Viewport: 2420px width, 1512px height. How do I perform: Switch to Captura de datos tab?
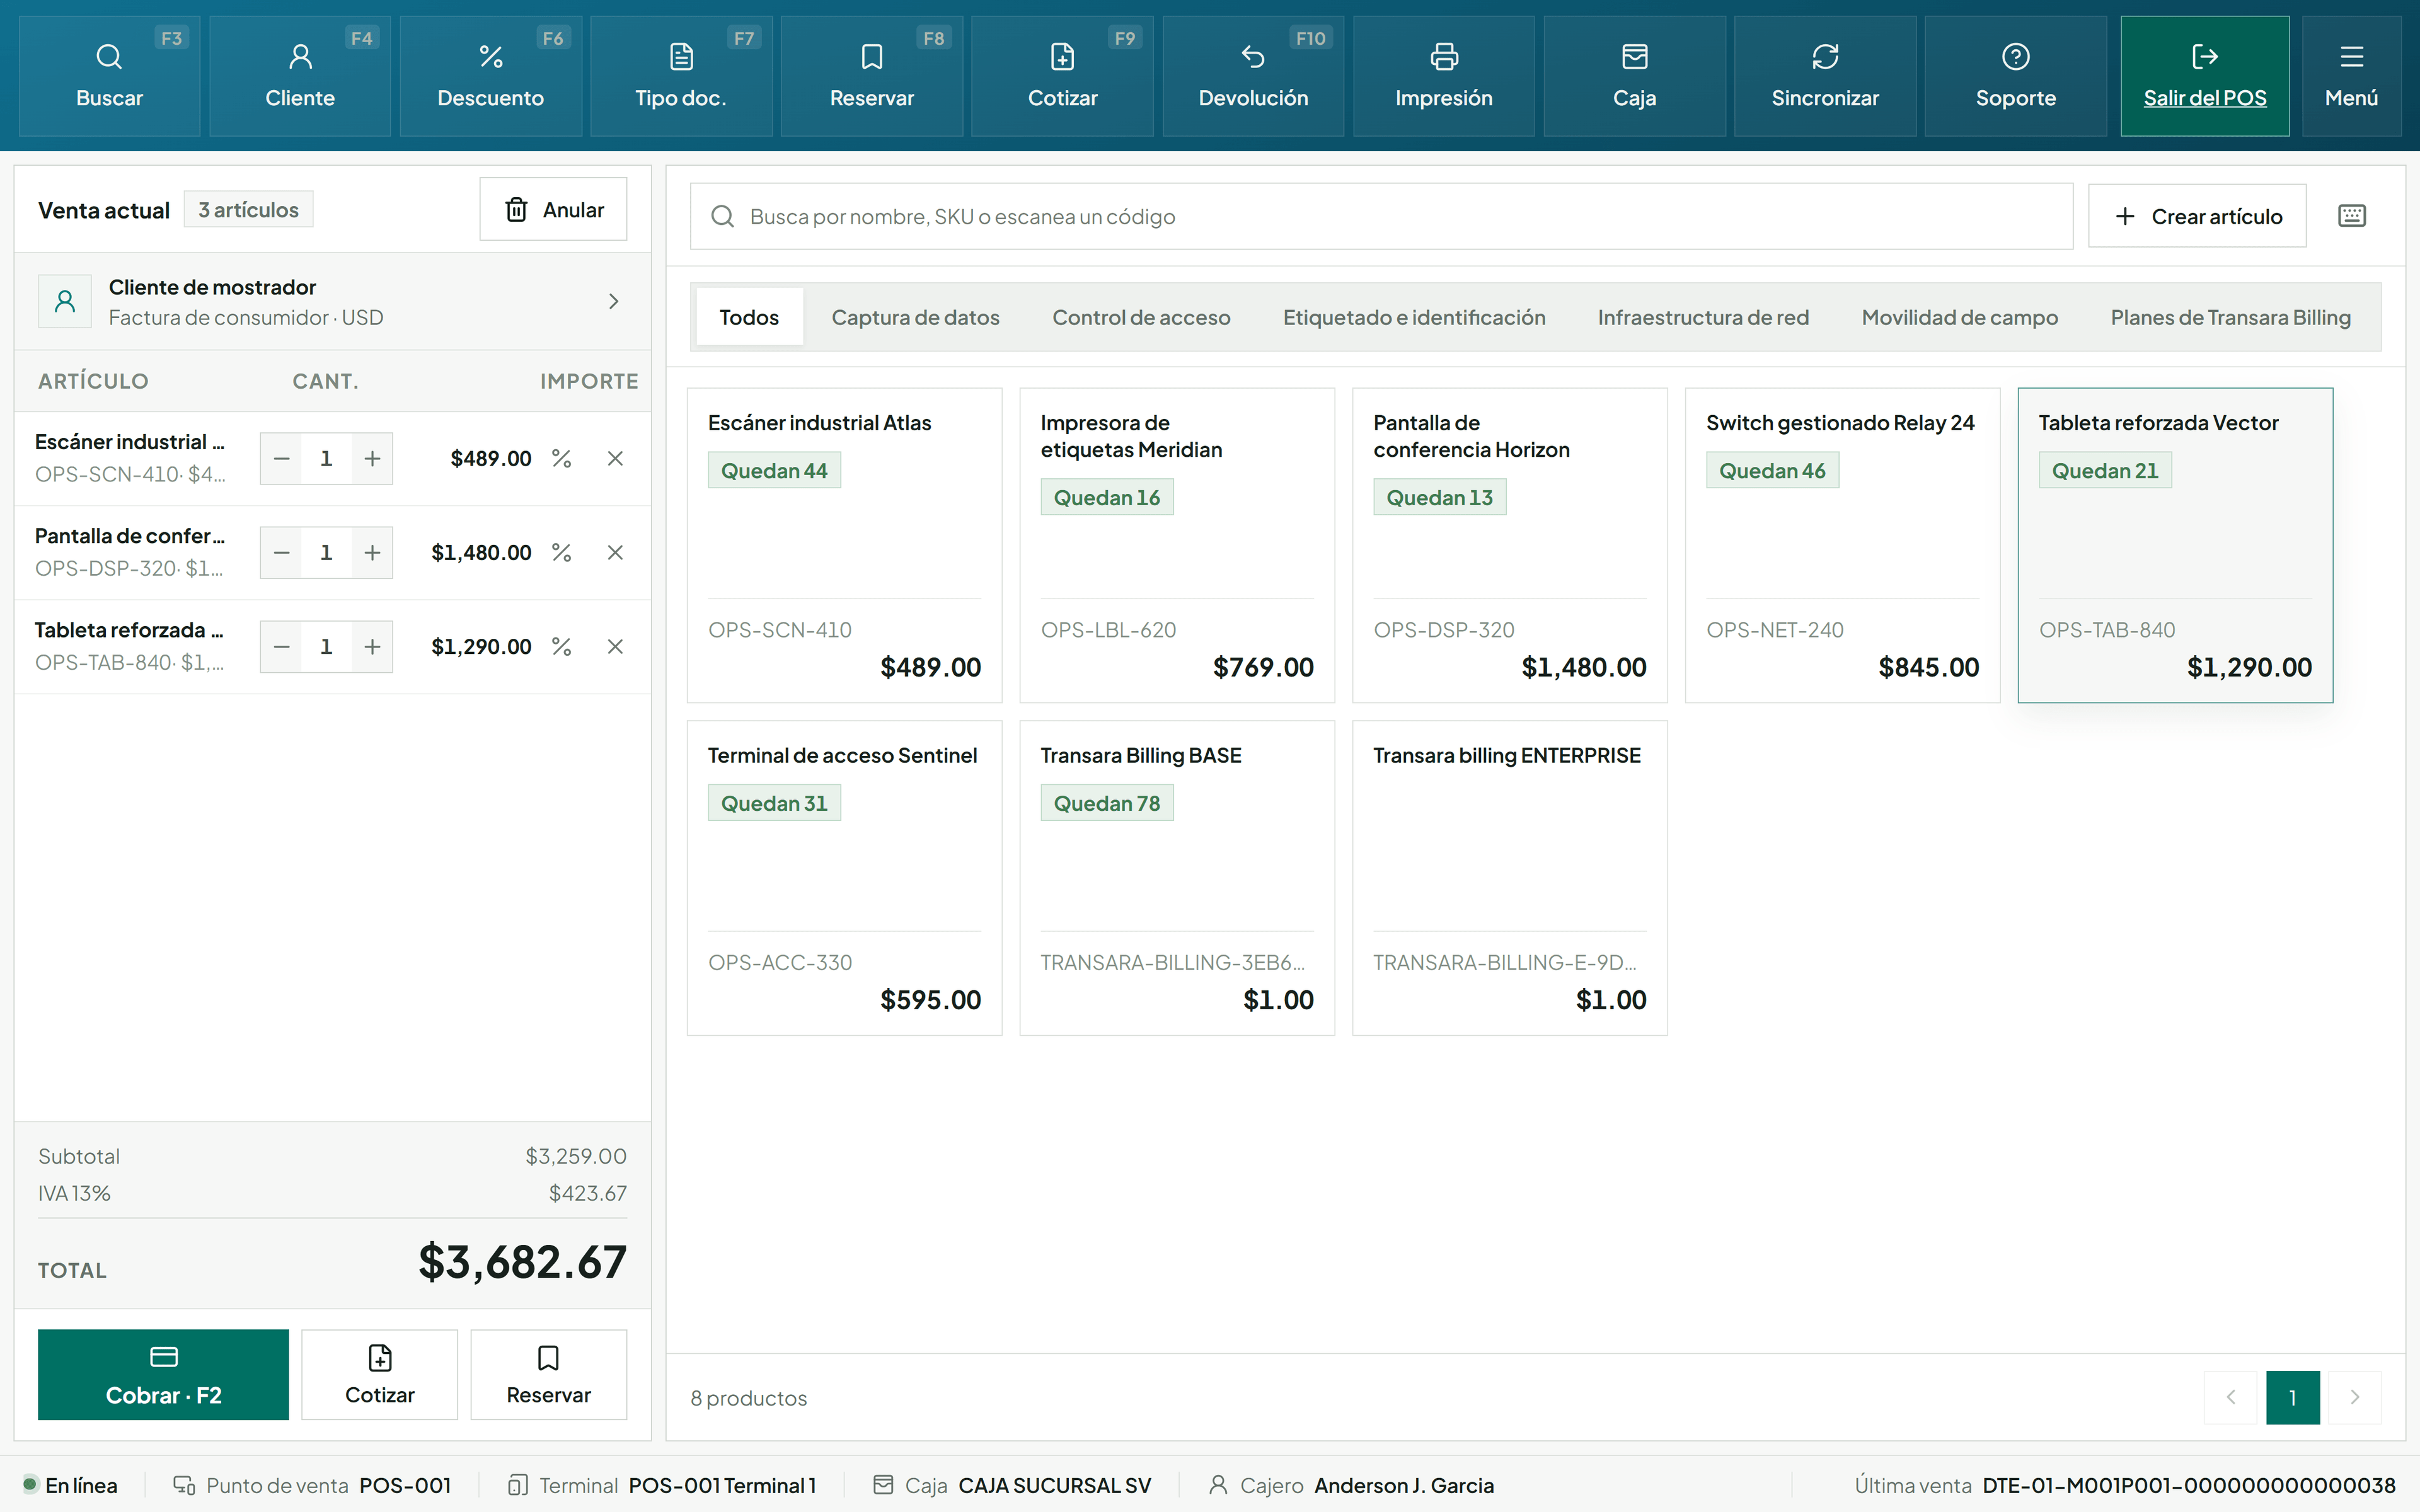point(915,317)
